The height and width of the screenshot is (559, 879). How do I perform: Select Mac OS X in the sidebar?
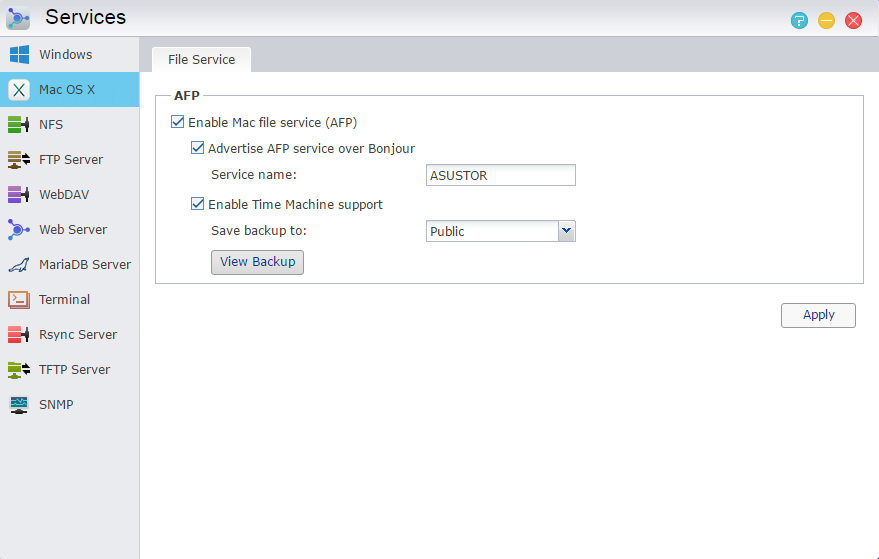[67, 90]
